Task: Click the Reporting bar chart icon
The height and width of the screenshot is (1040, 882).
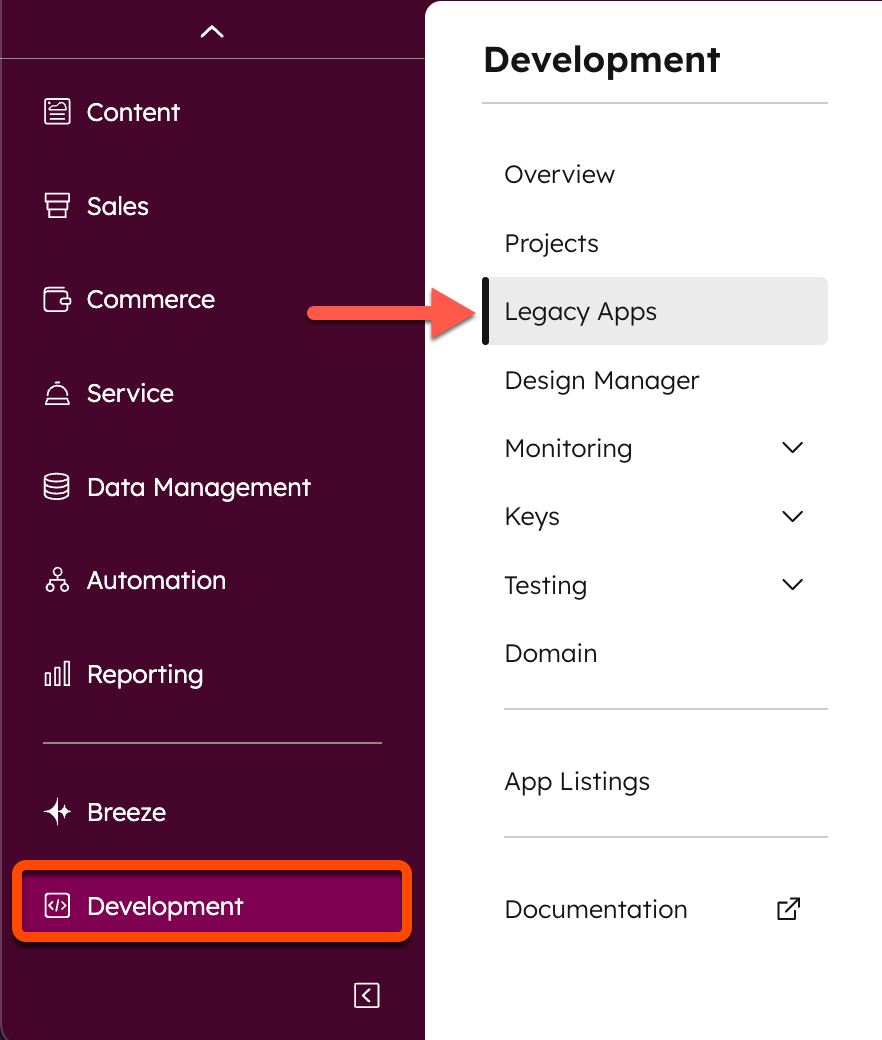Action: coord(58,674)
